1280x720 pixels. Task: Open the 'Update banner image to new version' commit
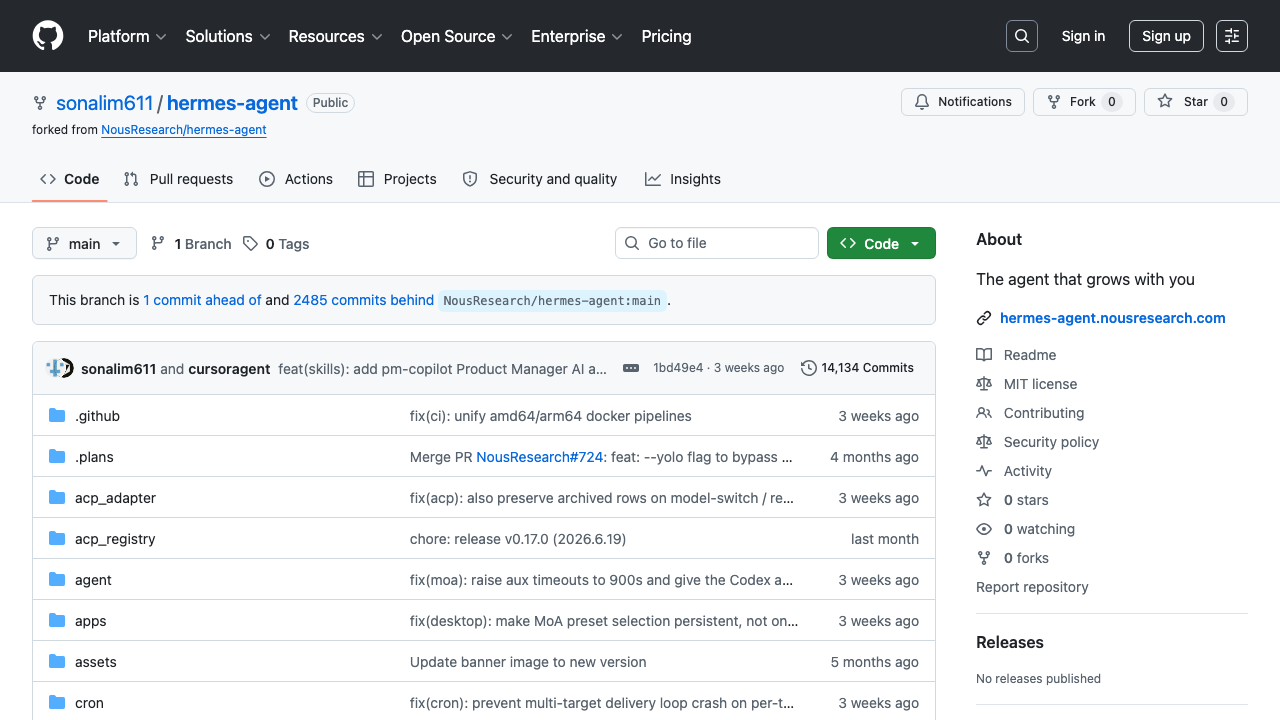pyautogui.click(x=528, y=662)
